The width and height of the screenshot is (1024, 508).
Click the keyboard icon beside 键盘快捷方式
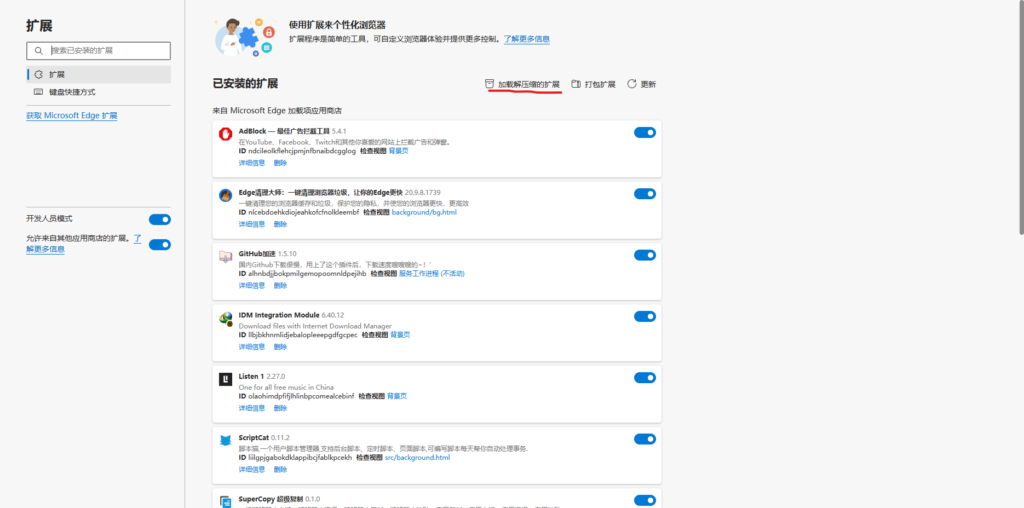pos(38,92)
